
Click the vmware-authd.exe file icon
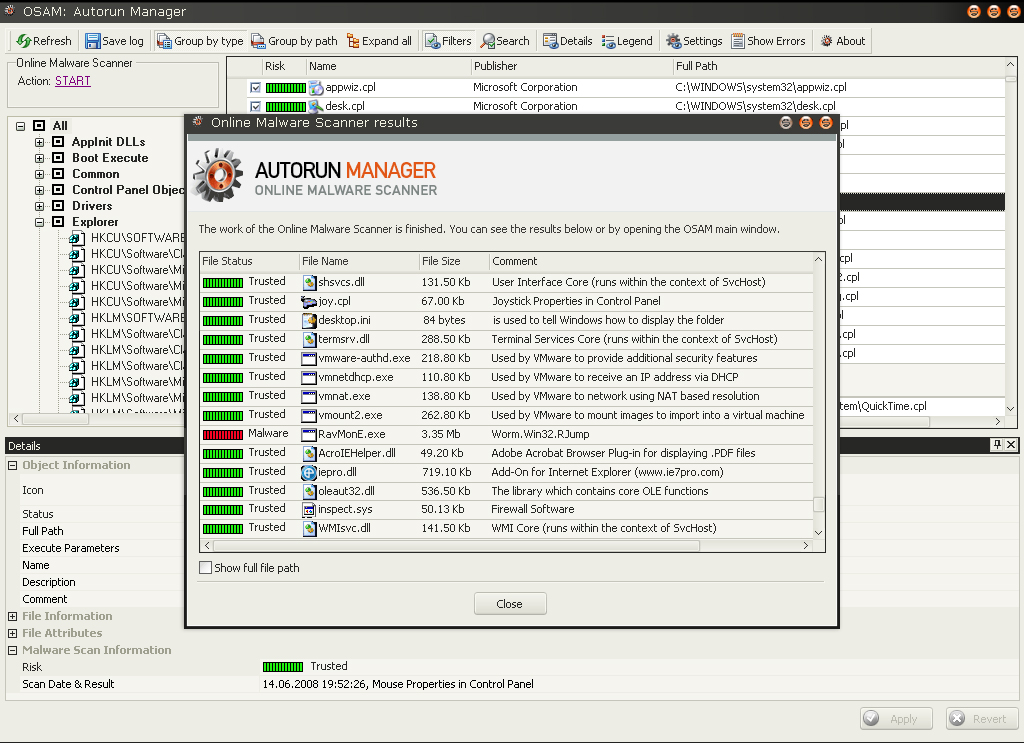tap(309, 358)
